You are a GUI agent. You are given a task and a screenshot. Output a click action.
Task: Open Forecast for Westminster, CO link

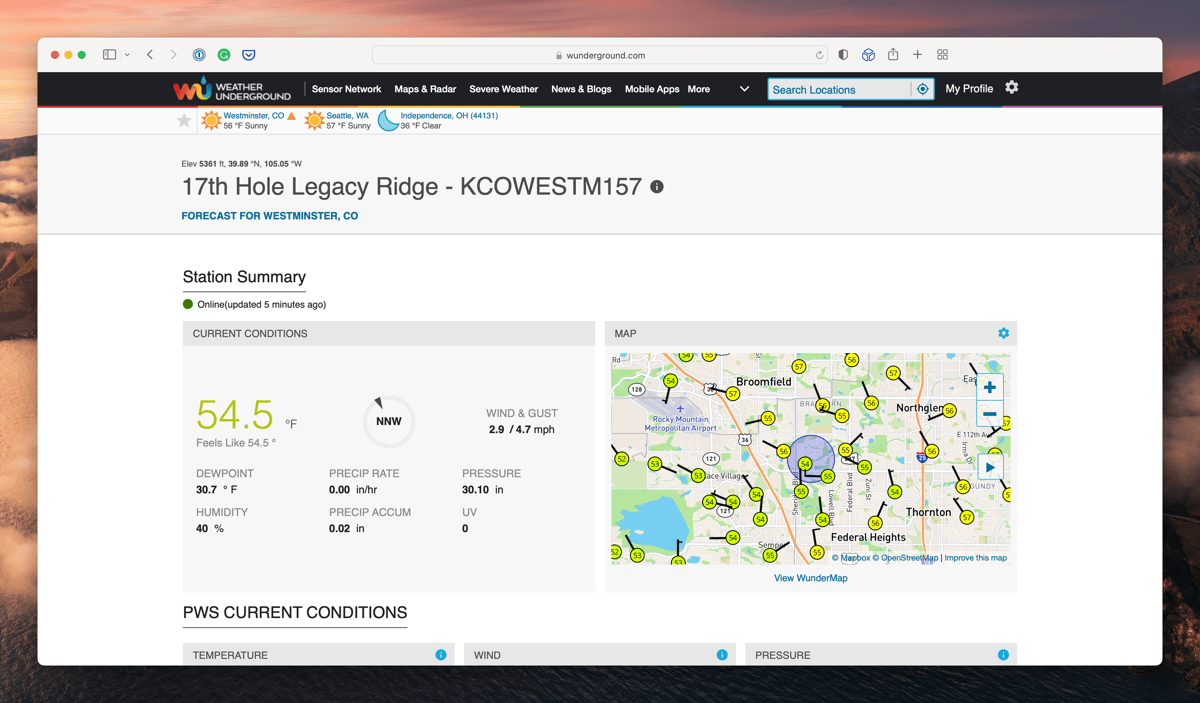click(x=270, y=216)
